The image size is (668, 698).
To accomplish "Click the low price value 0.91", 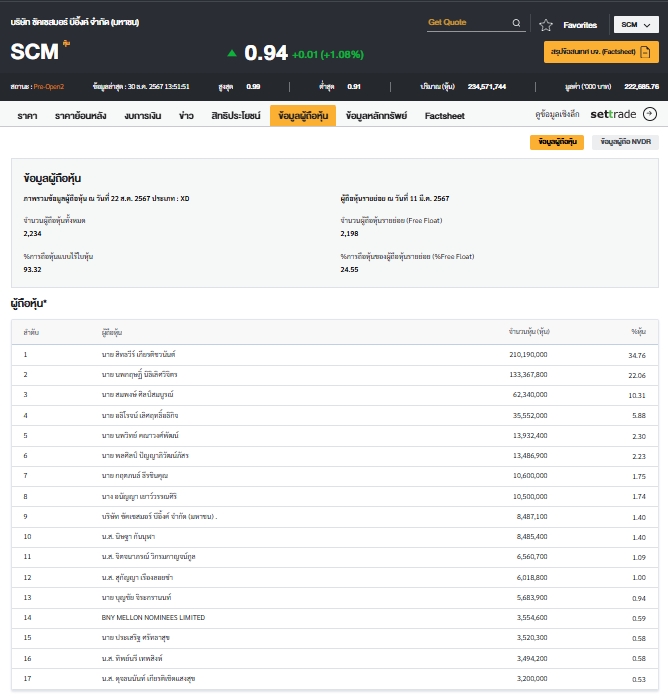I will coord(354,86).
